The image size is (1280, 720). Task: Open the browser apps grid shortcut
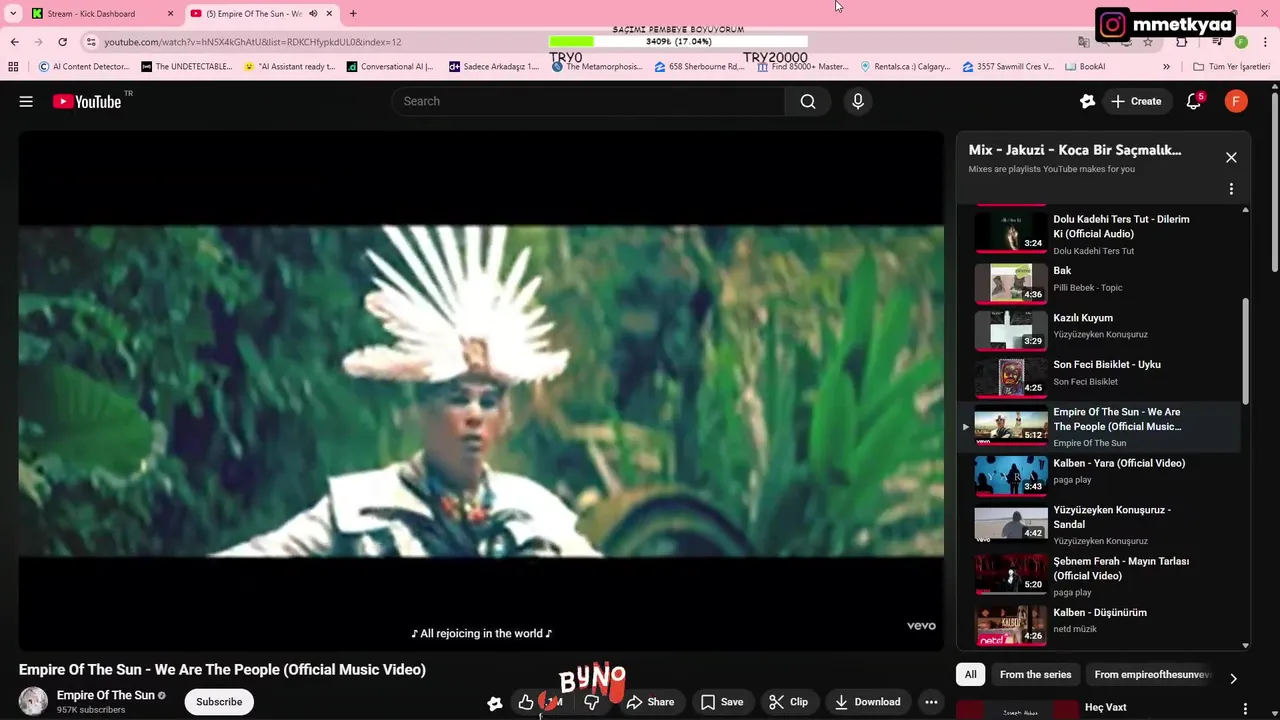pos(13,67)
